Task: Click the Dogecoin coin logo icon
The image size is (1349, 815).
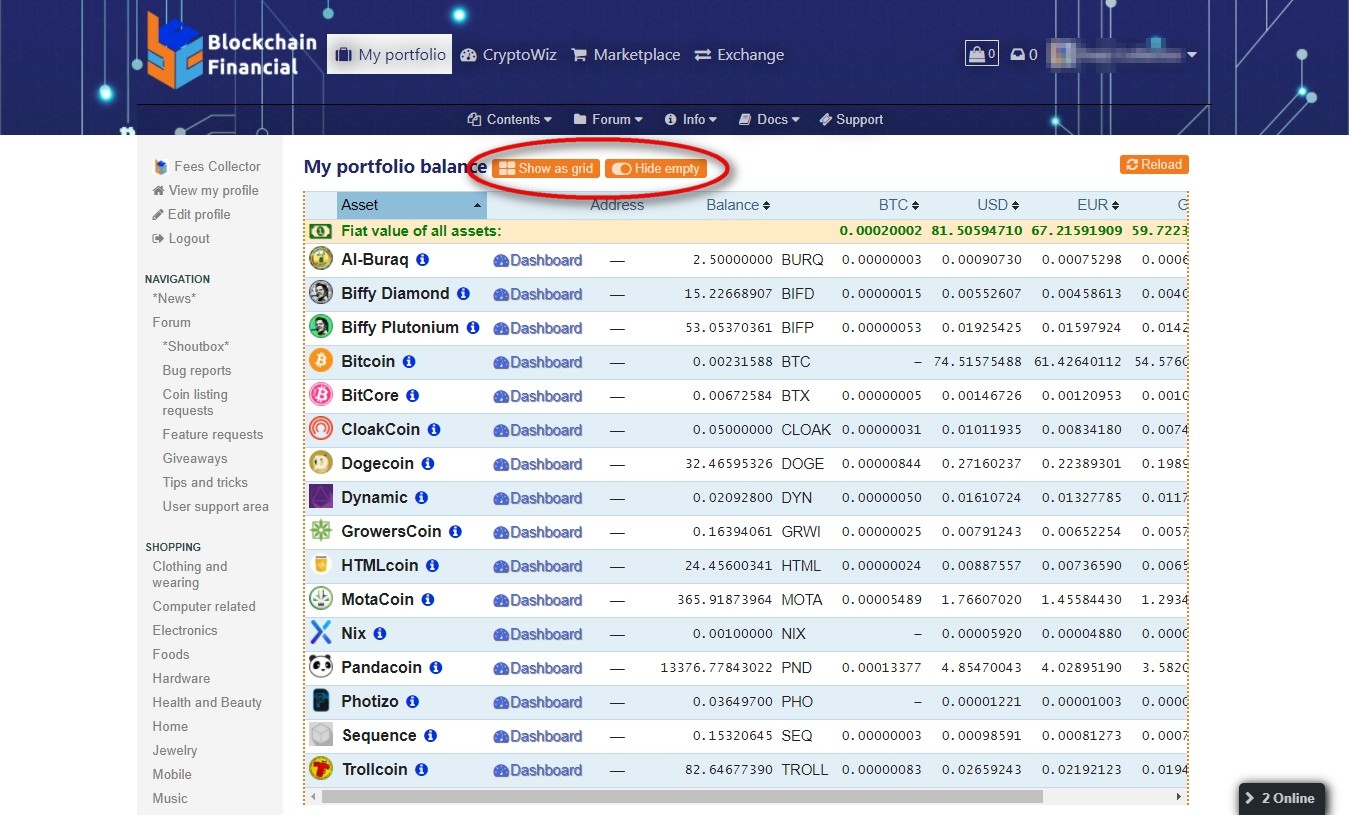Action: [321, 463]
